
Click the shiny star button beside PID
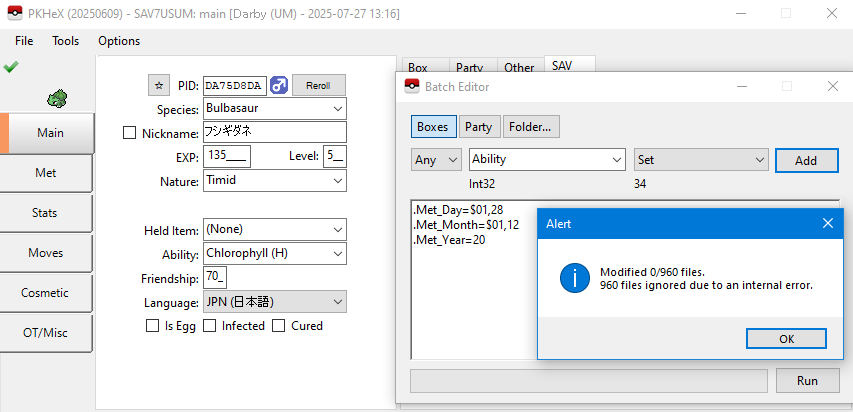point(159,85)
